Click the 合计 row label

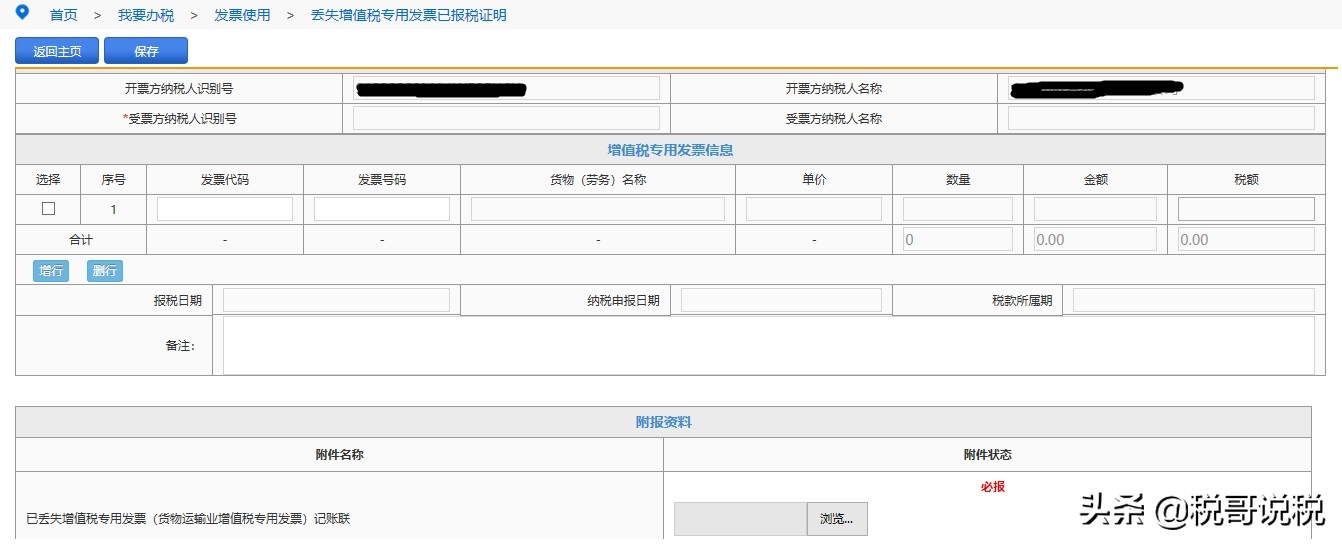(x=81, y=240)
